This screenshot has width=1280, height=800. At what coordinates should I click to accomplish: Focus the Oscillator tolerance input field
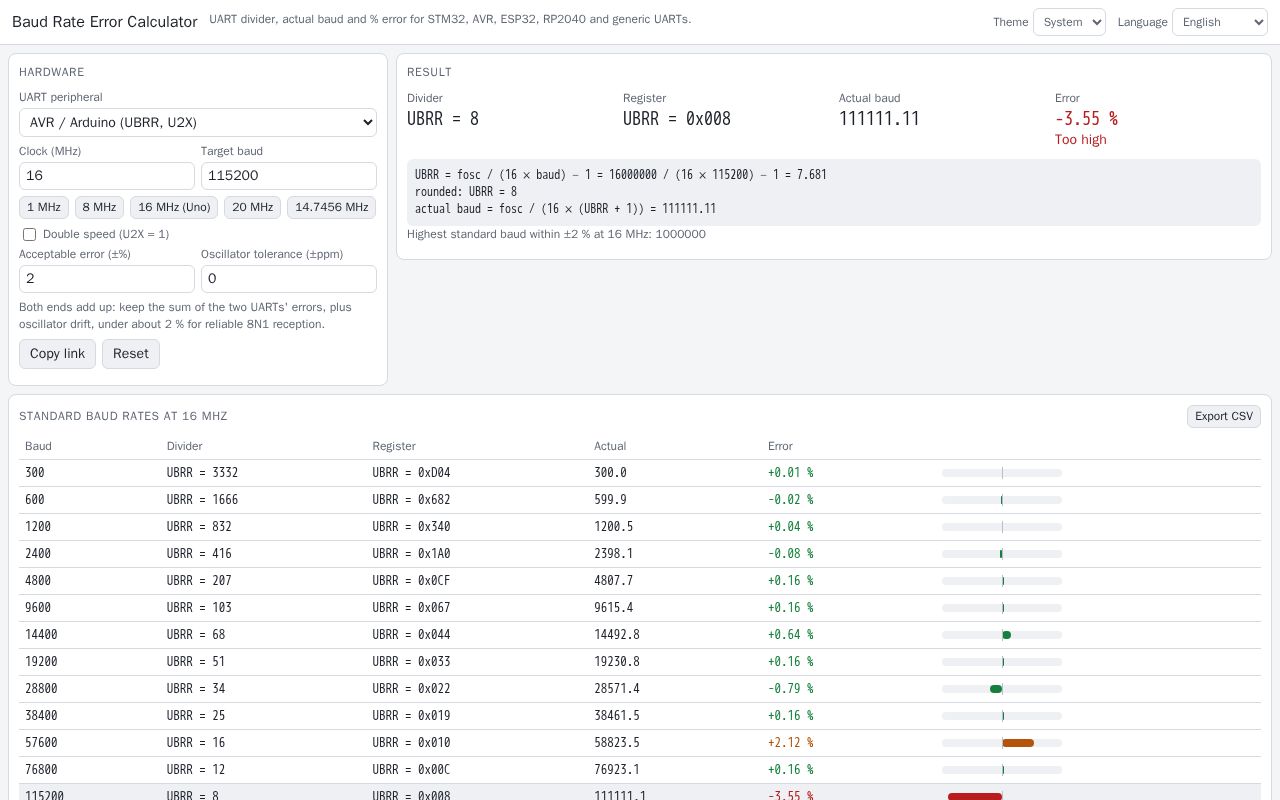[x=289, y=279]
